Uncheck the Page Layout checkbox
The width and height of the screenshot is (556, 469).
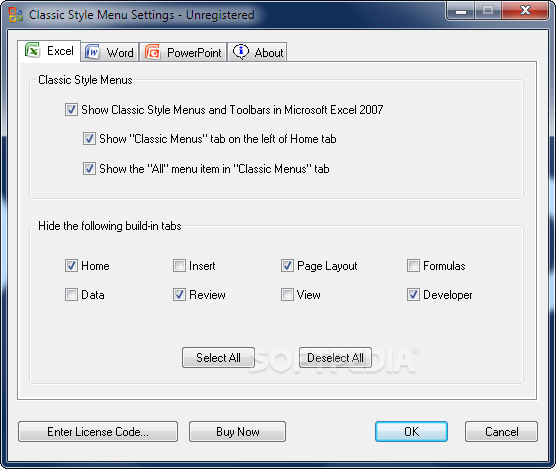coord(287,266)
